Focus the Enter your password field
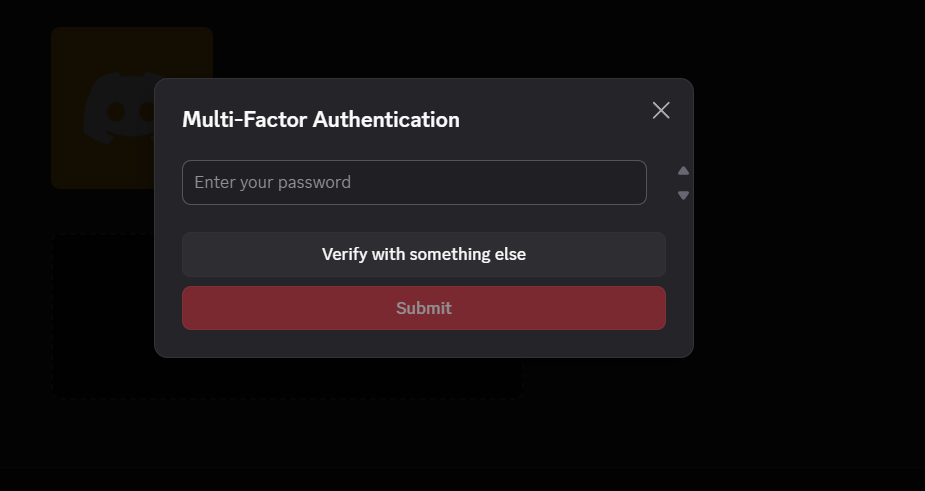The width and height of the screenshot is (925, 491). coord(414,182)
